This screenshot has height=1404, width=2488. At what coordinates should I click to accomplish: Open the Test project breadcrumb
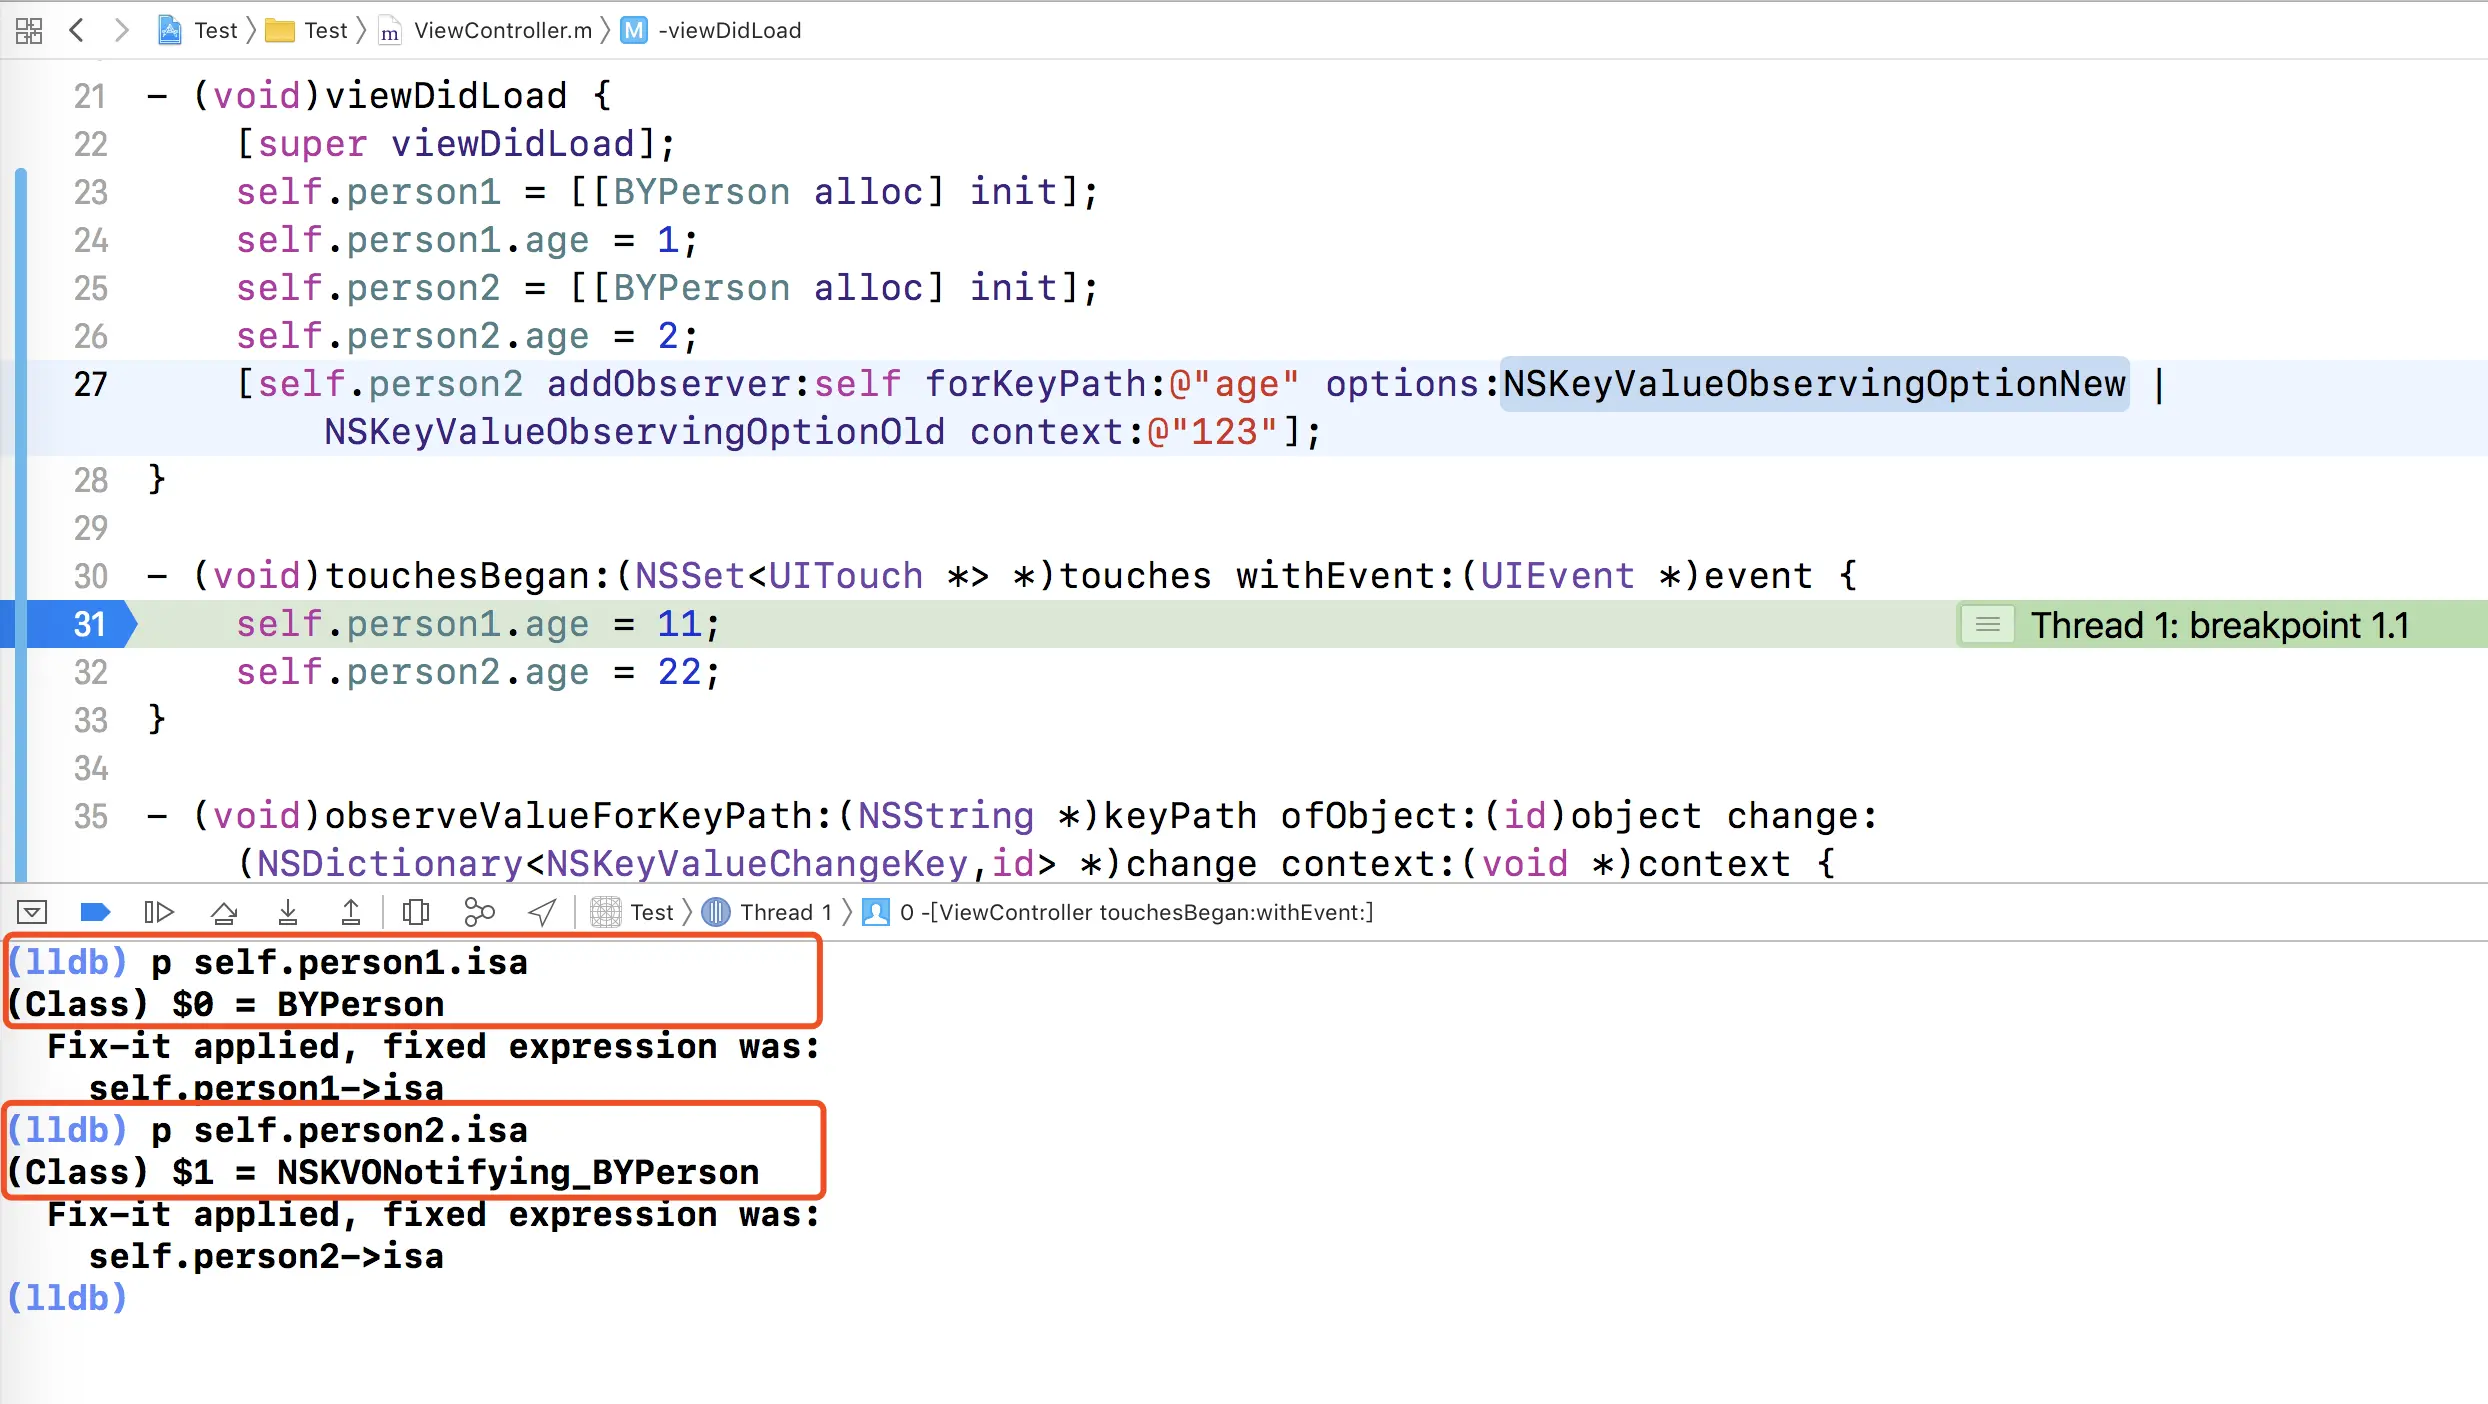(199, 30)
